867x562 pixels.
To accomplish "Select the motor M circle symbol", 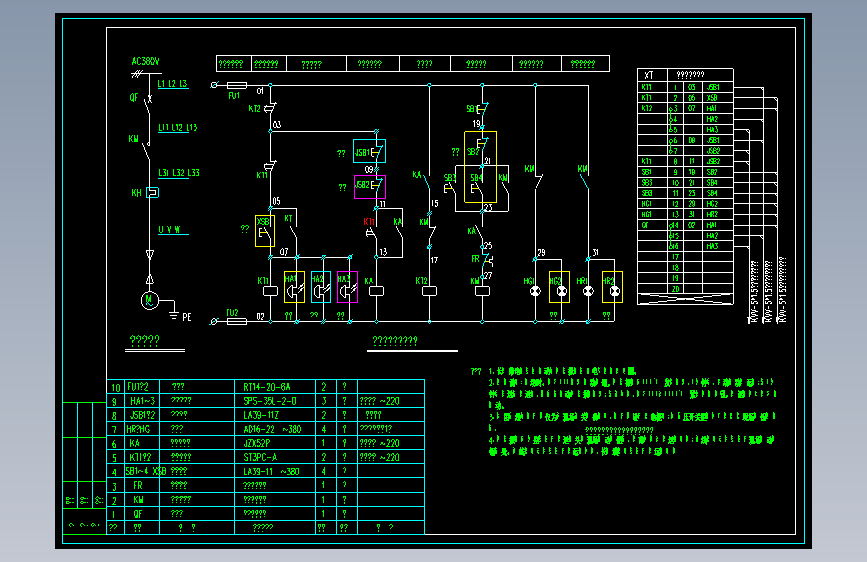I will pos(149,300).
